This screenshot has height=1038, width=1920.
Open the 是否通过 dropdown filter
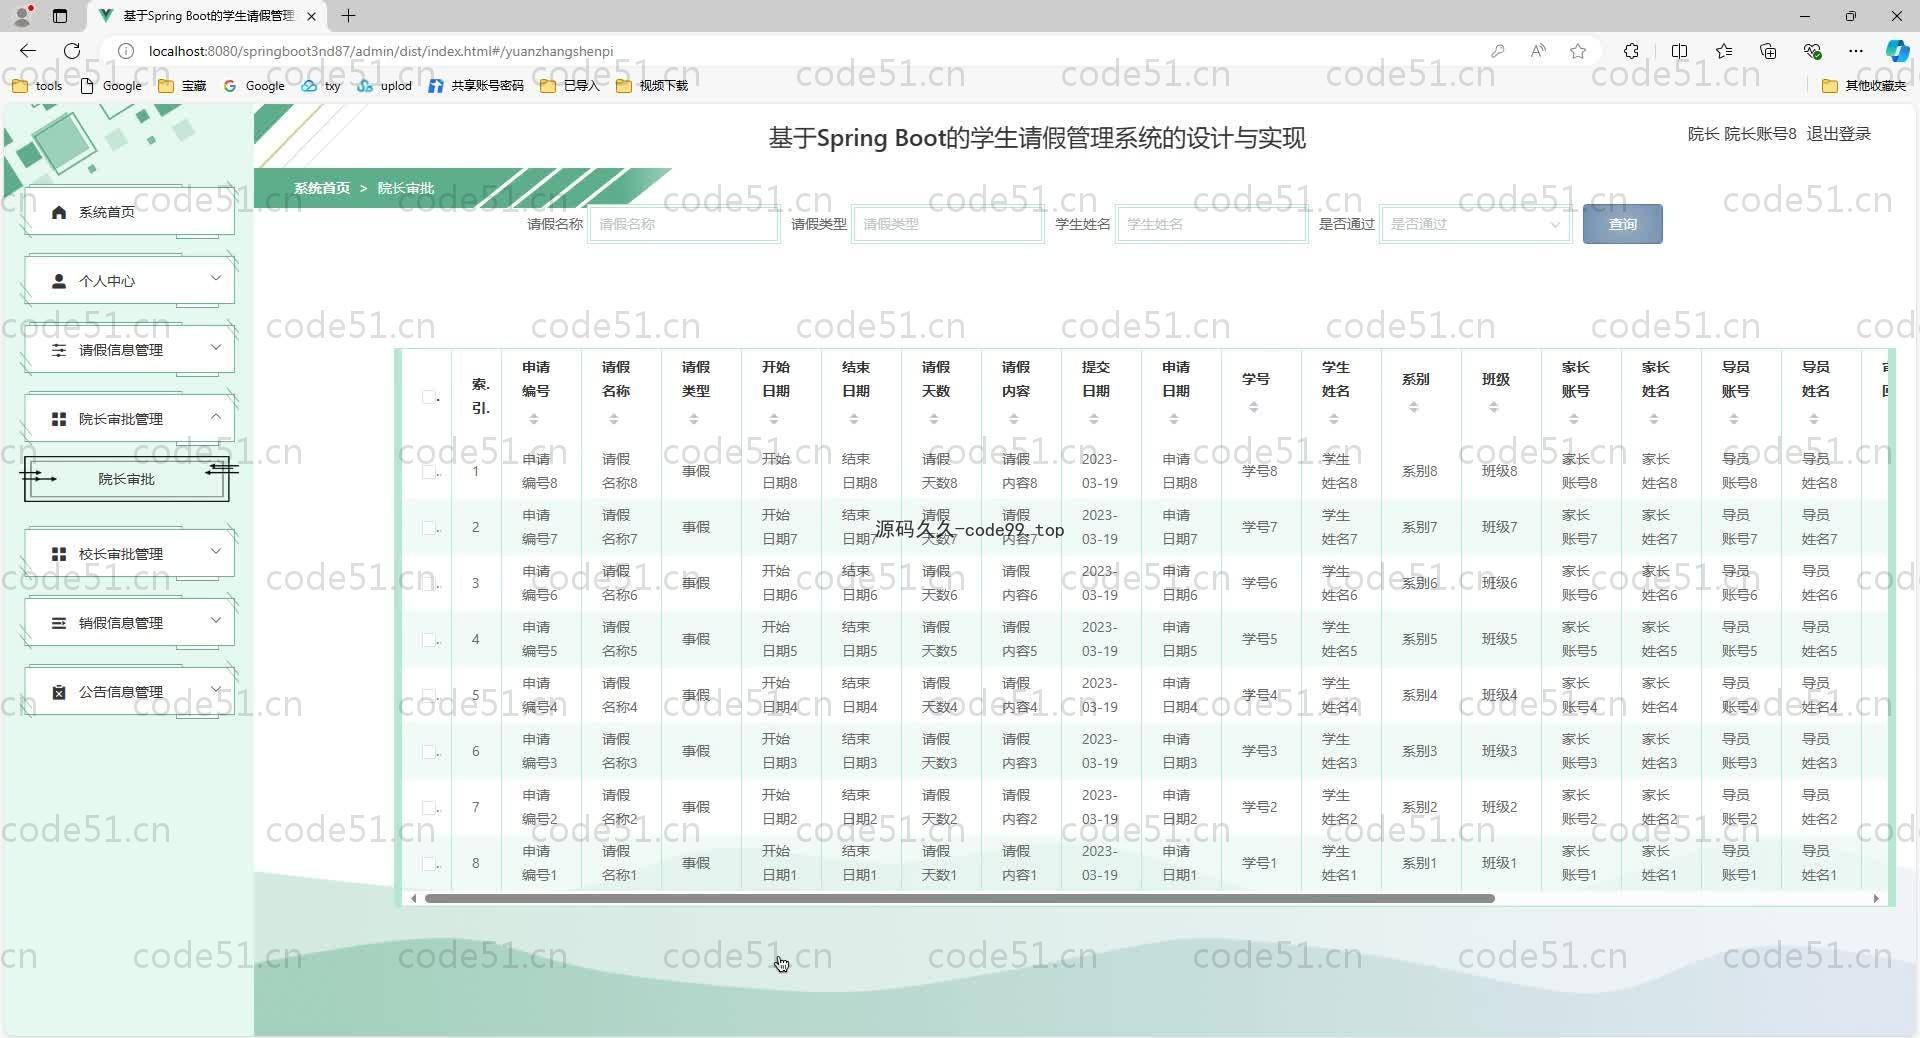click(1475, 224)
